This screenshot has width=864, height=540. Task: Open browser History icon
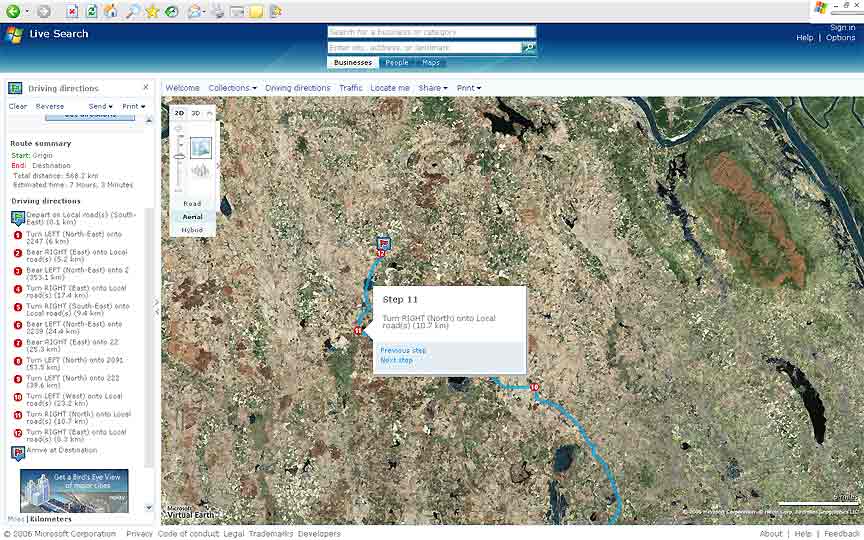pos(171,11)
